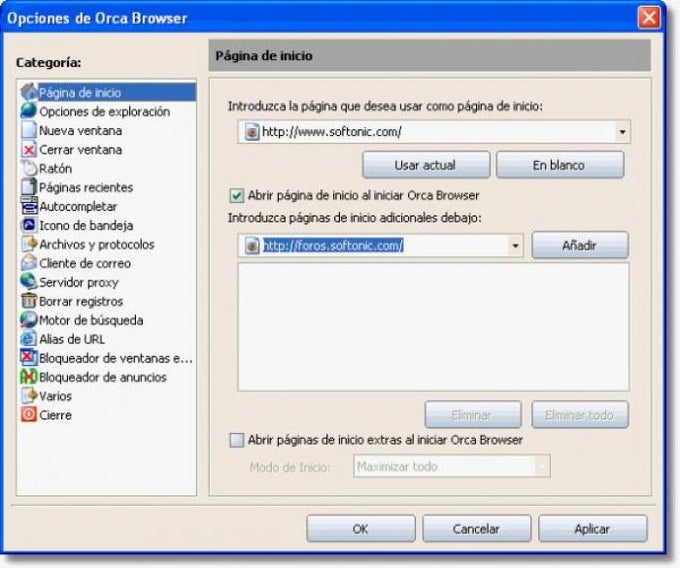Screen dimensions: 680x568
Task: Click the green icon for Bloqueador de anuncios
Action: coord(29,377)
